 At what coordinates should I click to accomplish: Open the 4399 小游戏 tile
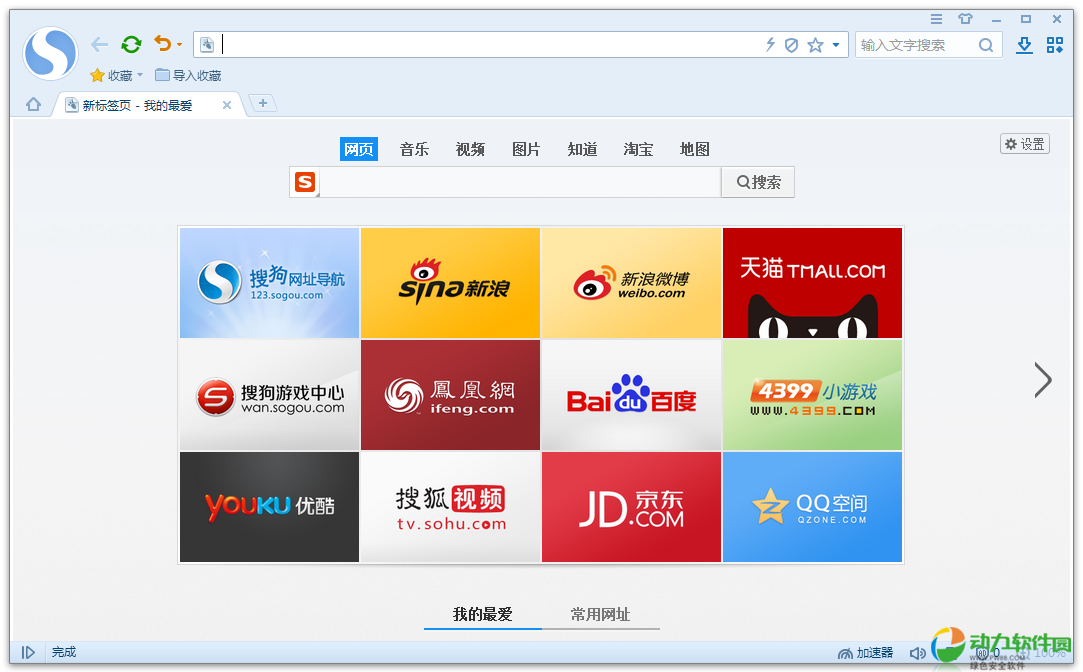(812, 395)
